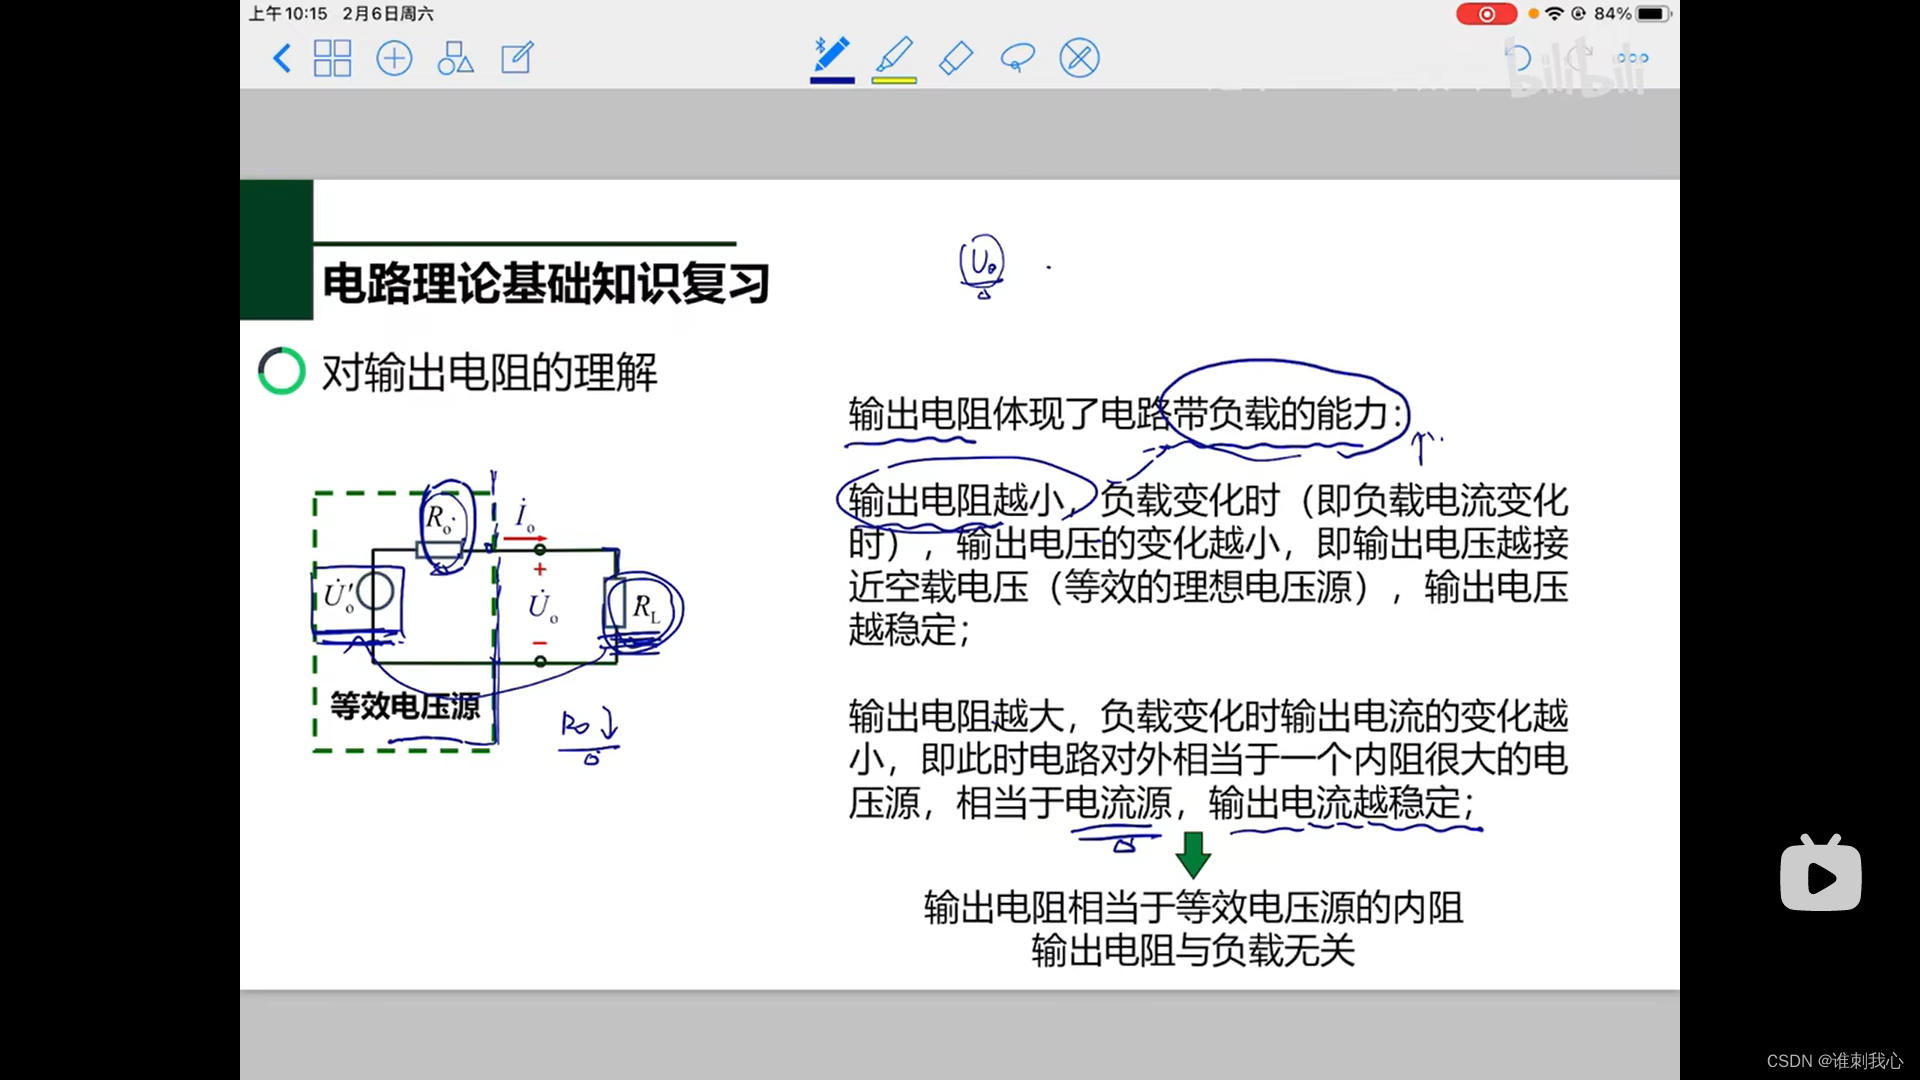Open the three-dot more options menu
Image resolution: width=1920 pixels, height=1080 pixels.
pos(1632,58)
